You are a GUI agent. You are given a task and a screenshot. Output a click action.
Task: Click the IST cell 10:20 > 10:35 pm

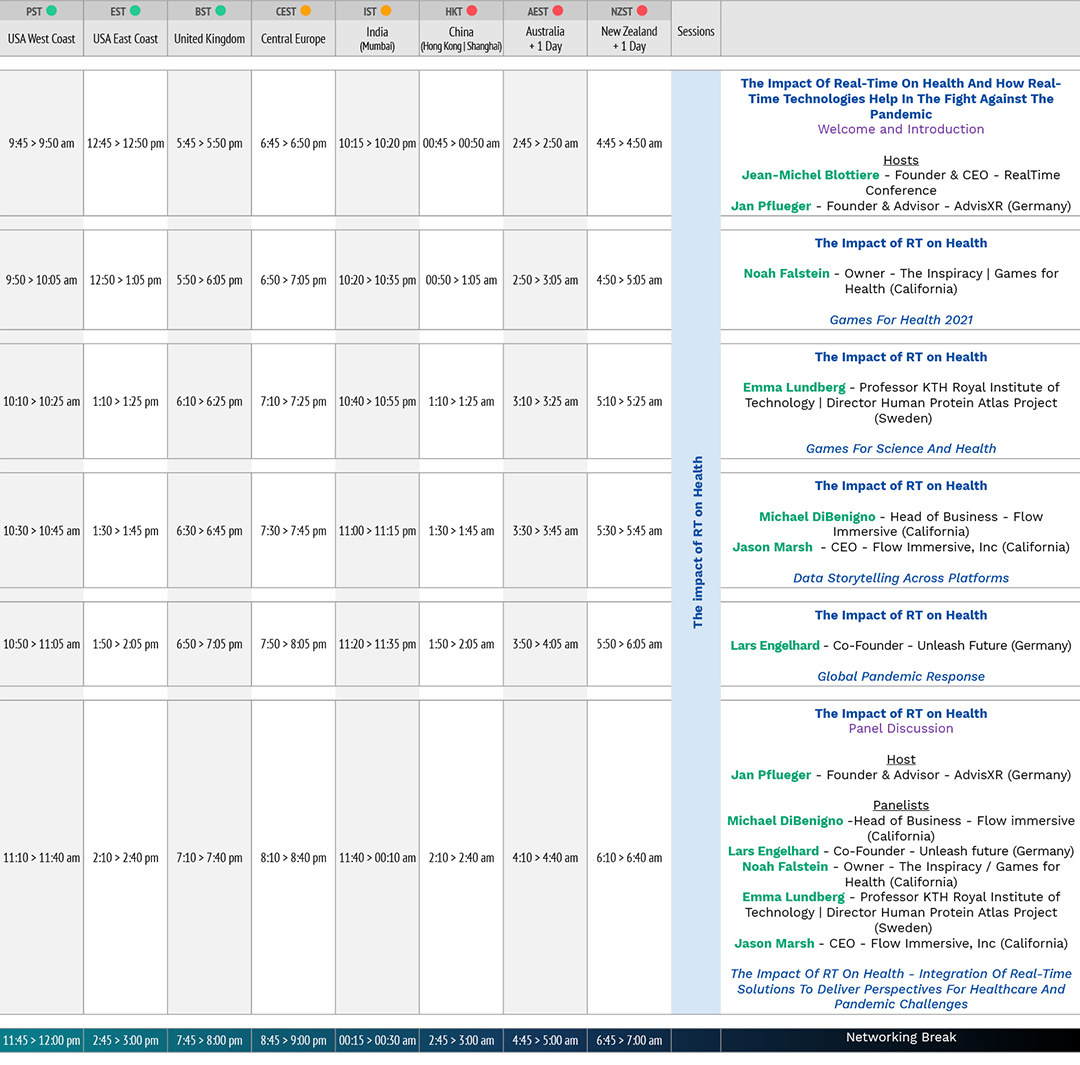(x=377, y=280)
